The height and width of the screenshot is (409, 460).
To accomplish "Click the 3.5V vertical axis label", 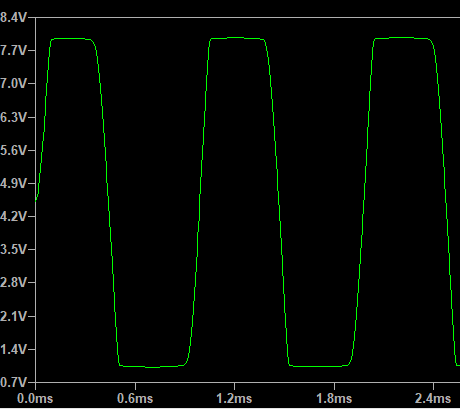I will pyautogui.click(x=13, y=249).
